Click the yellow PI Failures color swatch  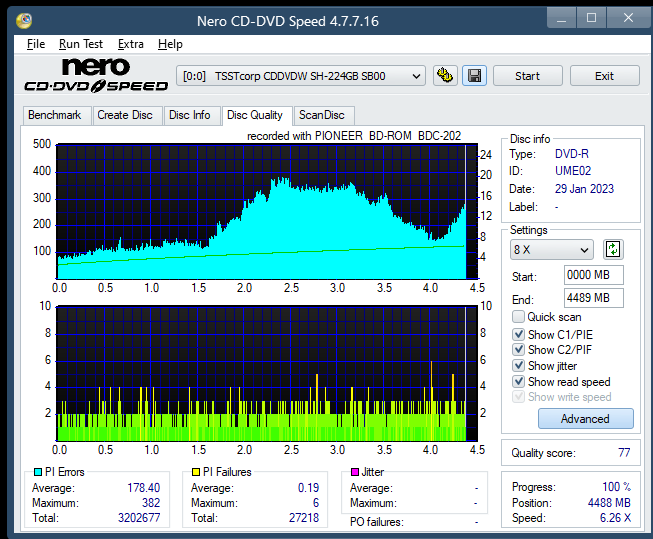tap(196, 472)
